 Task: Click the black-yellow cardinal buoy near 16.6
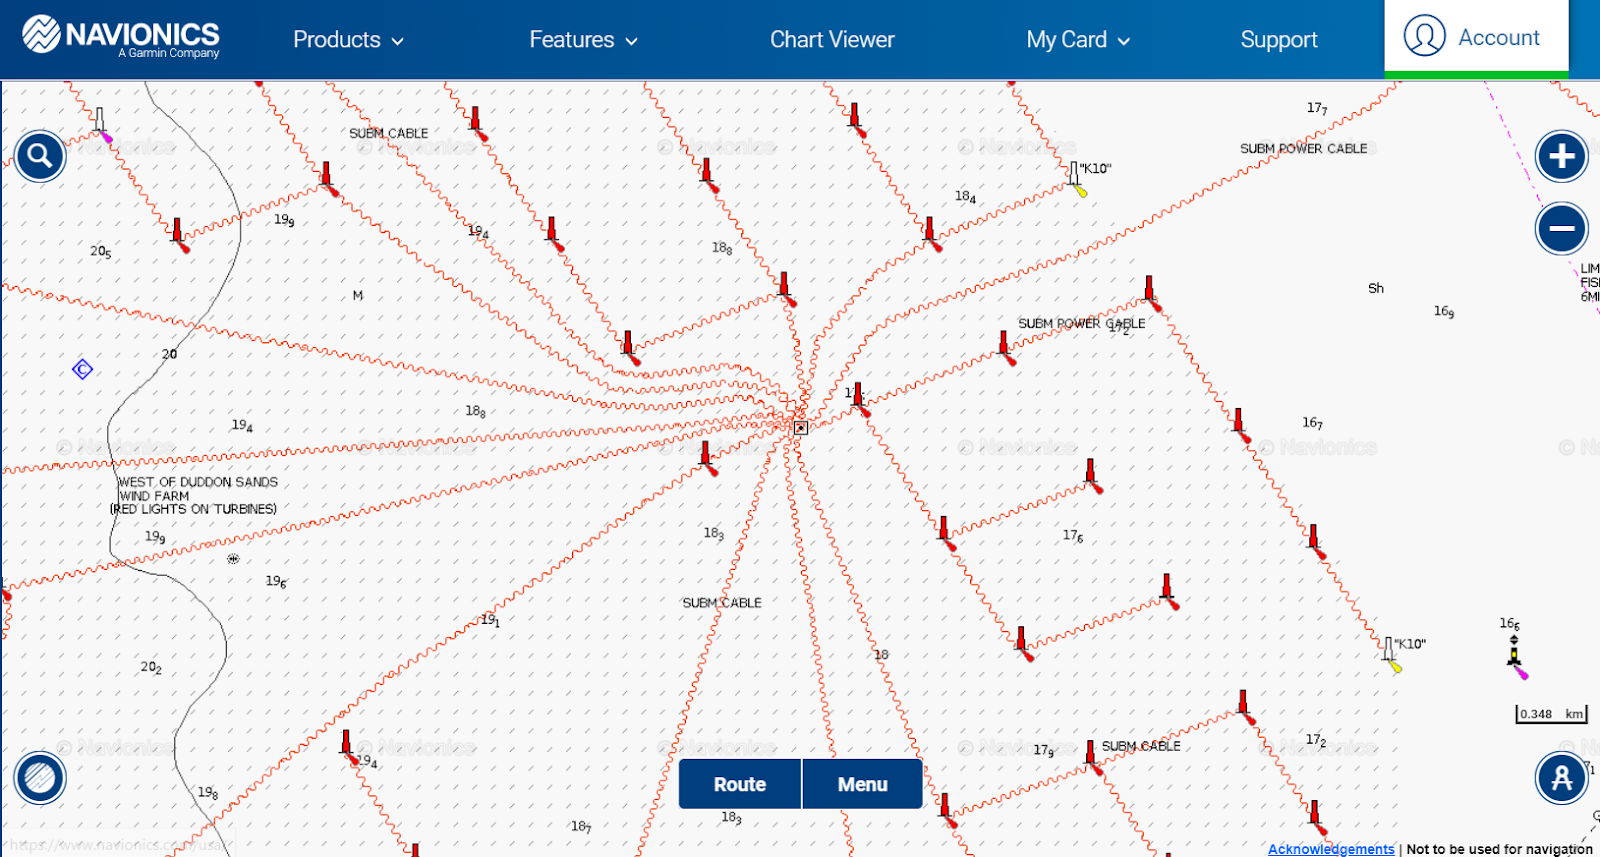[x=1516, y=657]
